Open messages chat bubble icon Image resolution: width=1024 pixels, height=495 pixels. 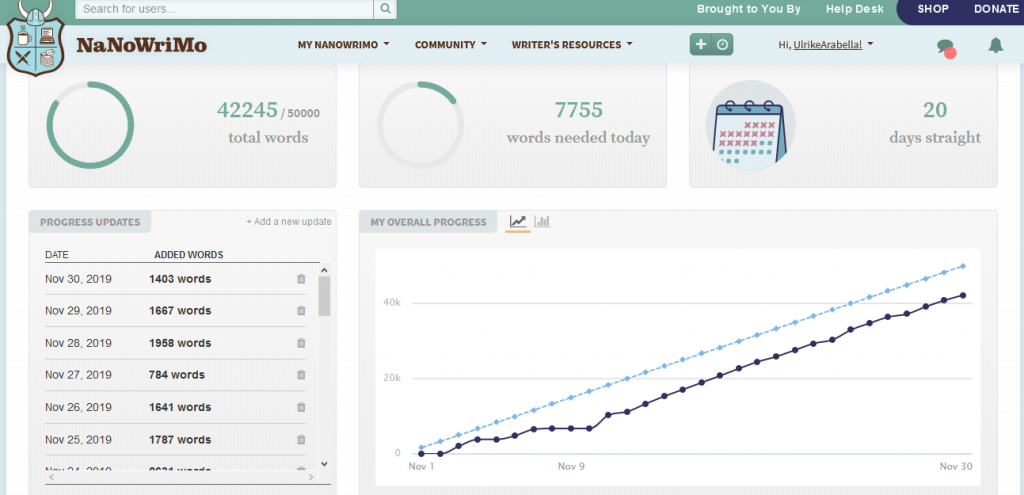946,47
